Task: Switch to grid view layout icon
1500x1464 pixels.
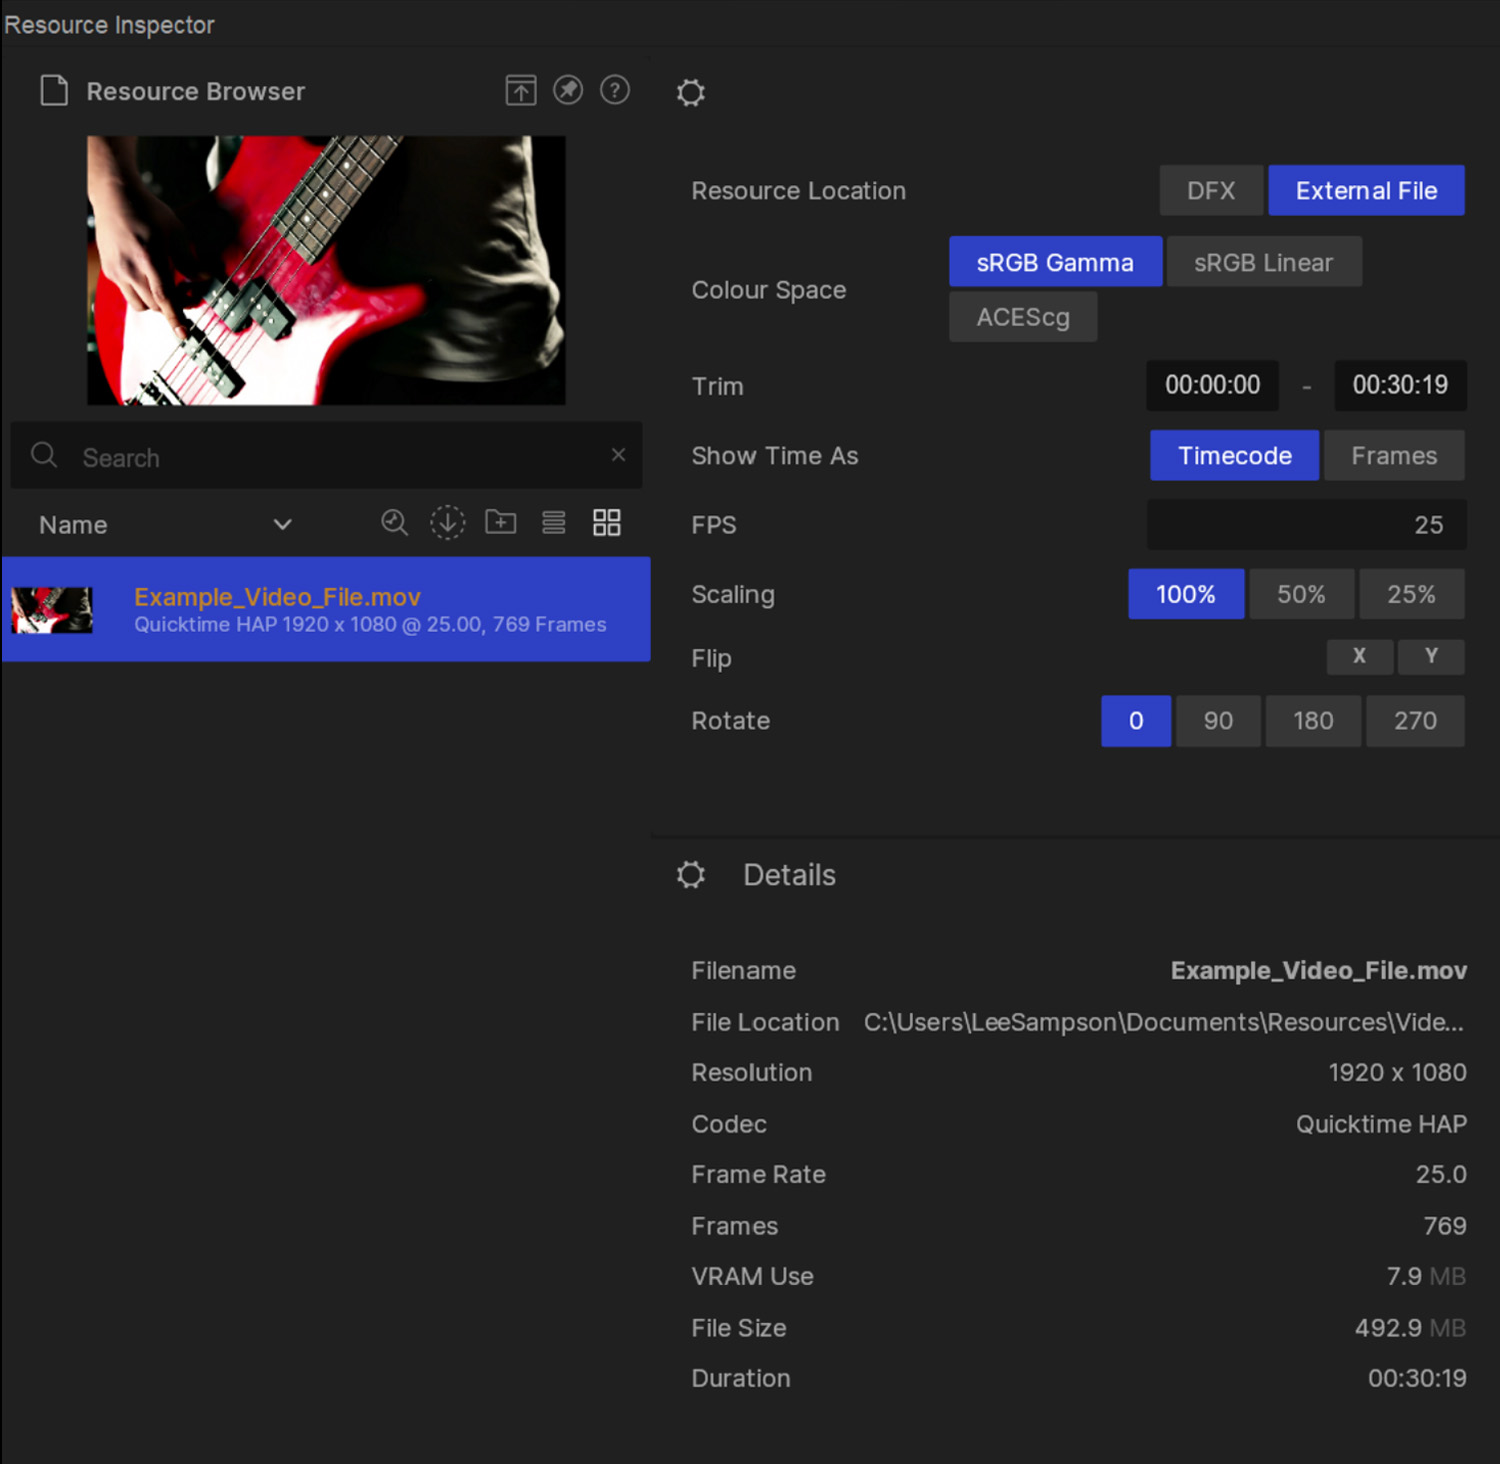Action: (x=607, y=523)
